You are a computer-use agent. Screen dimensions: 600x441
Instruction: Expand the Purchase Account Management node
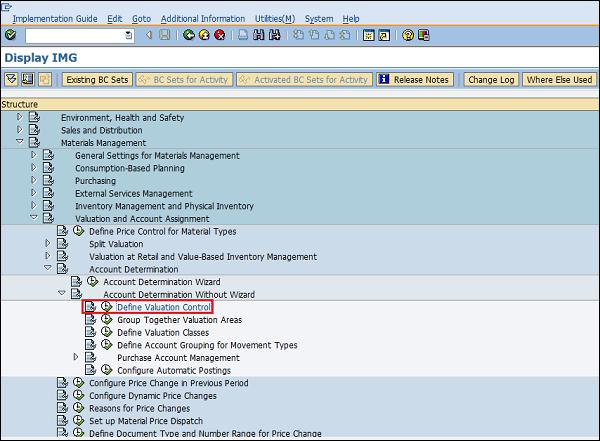(75, 357)
